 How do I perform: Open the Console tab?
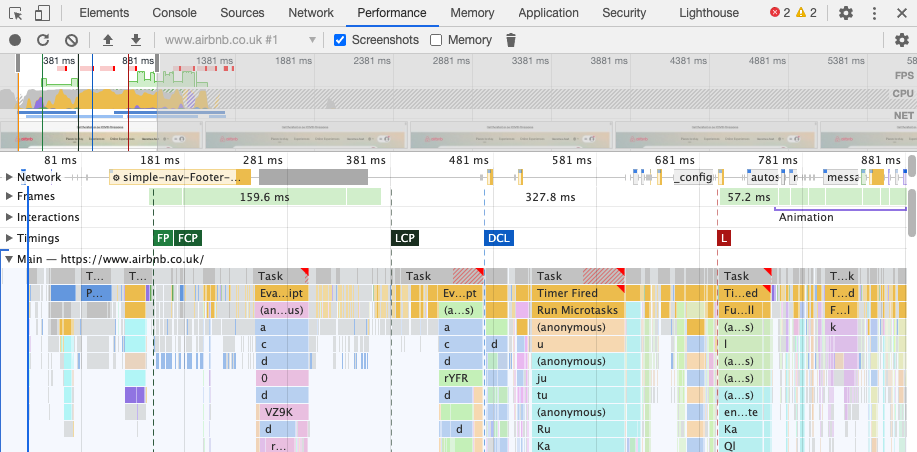point(174,13)
